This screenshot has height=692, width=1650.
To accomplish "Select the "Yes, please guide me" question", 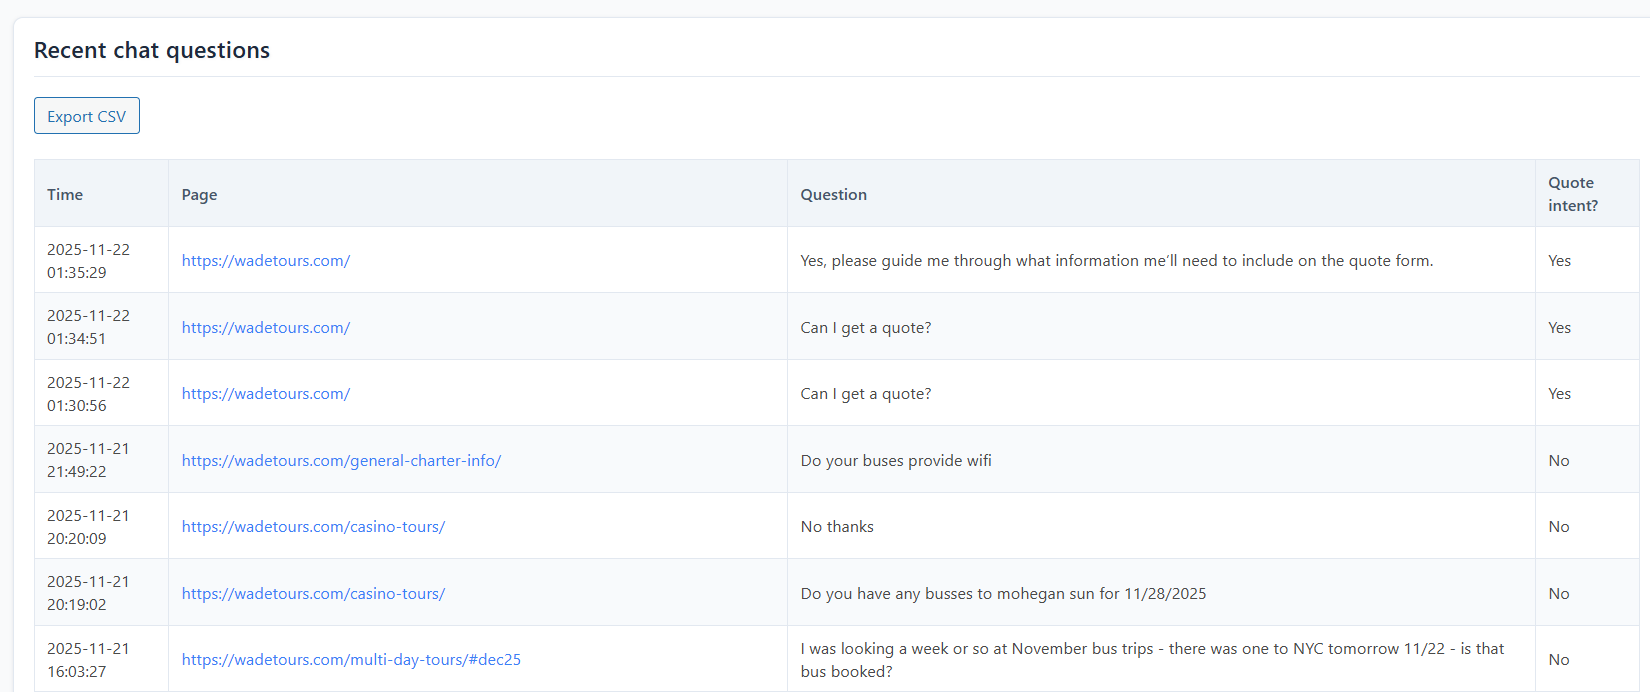I will [1116, 261].
